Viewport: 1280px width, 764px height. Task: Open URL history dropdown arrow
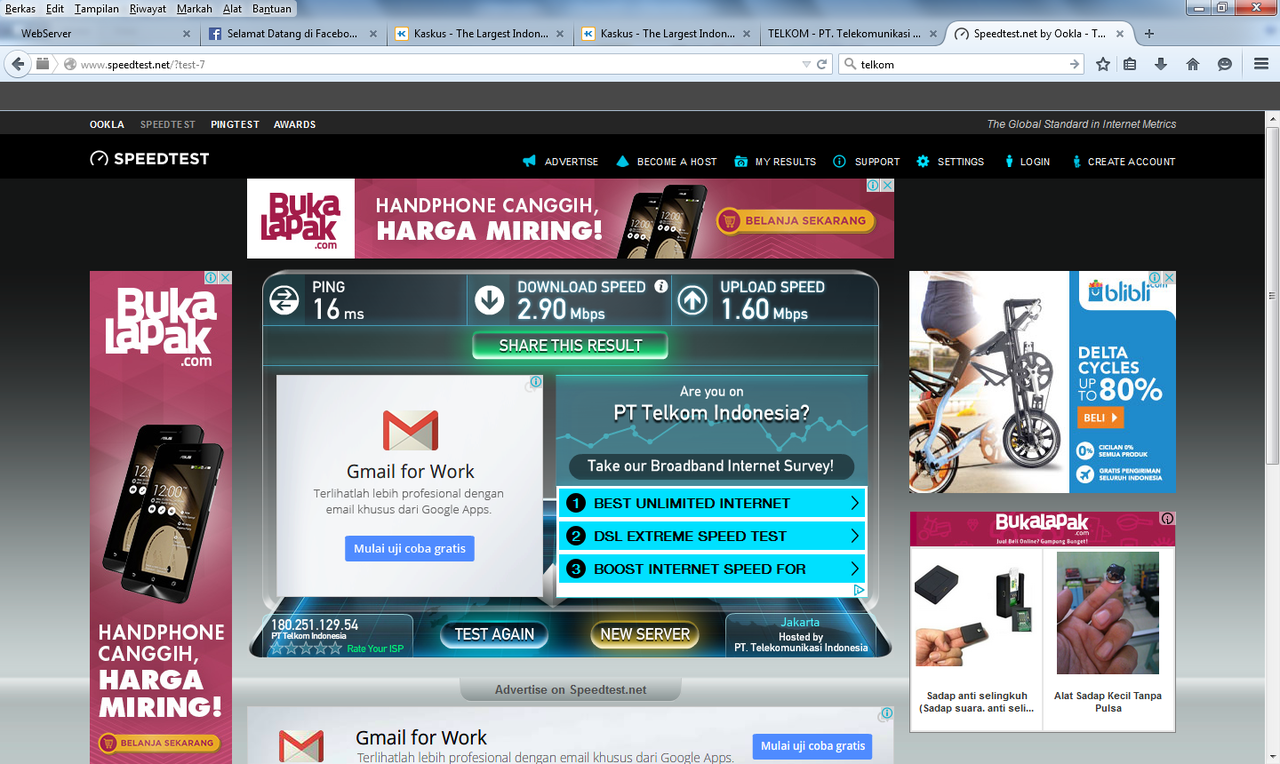pos(806,64)
